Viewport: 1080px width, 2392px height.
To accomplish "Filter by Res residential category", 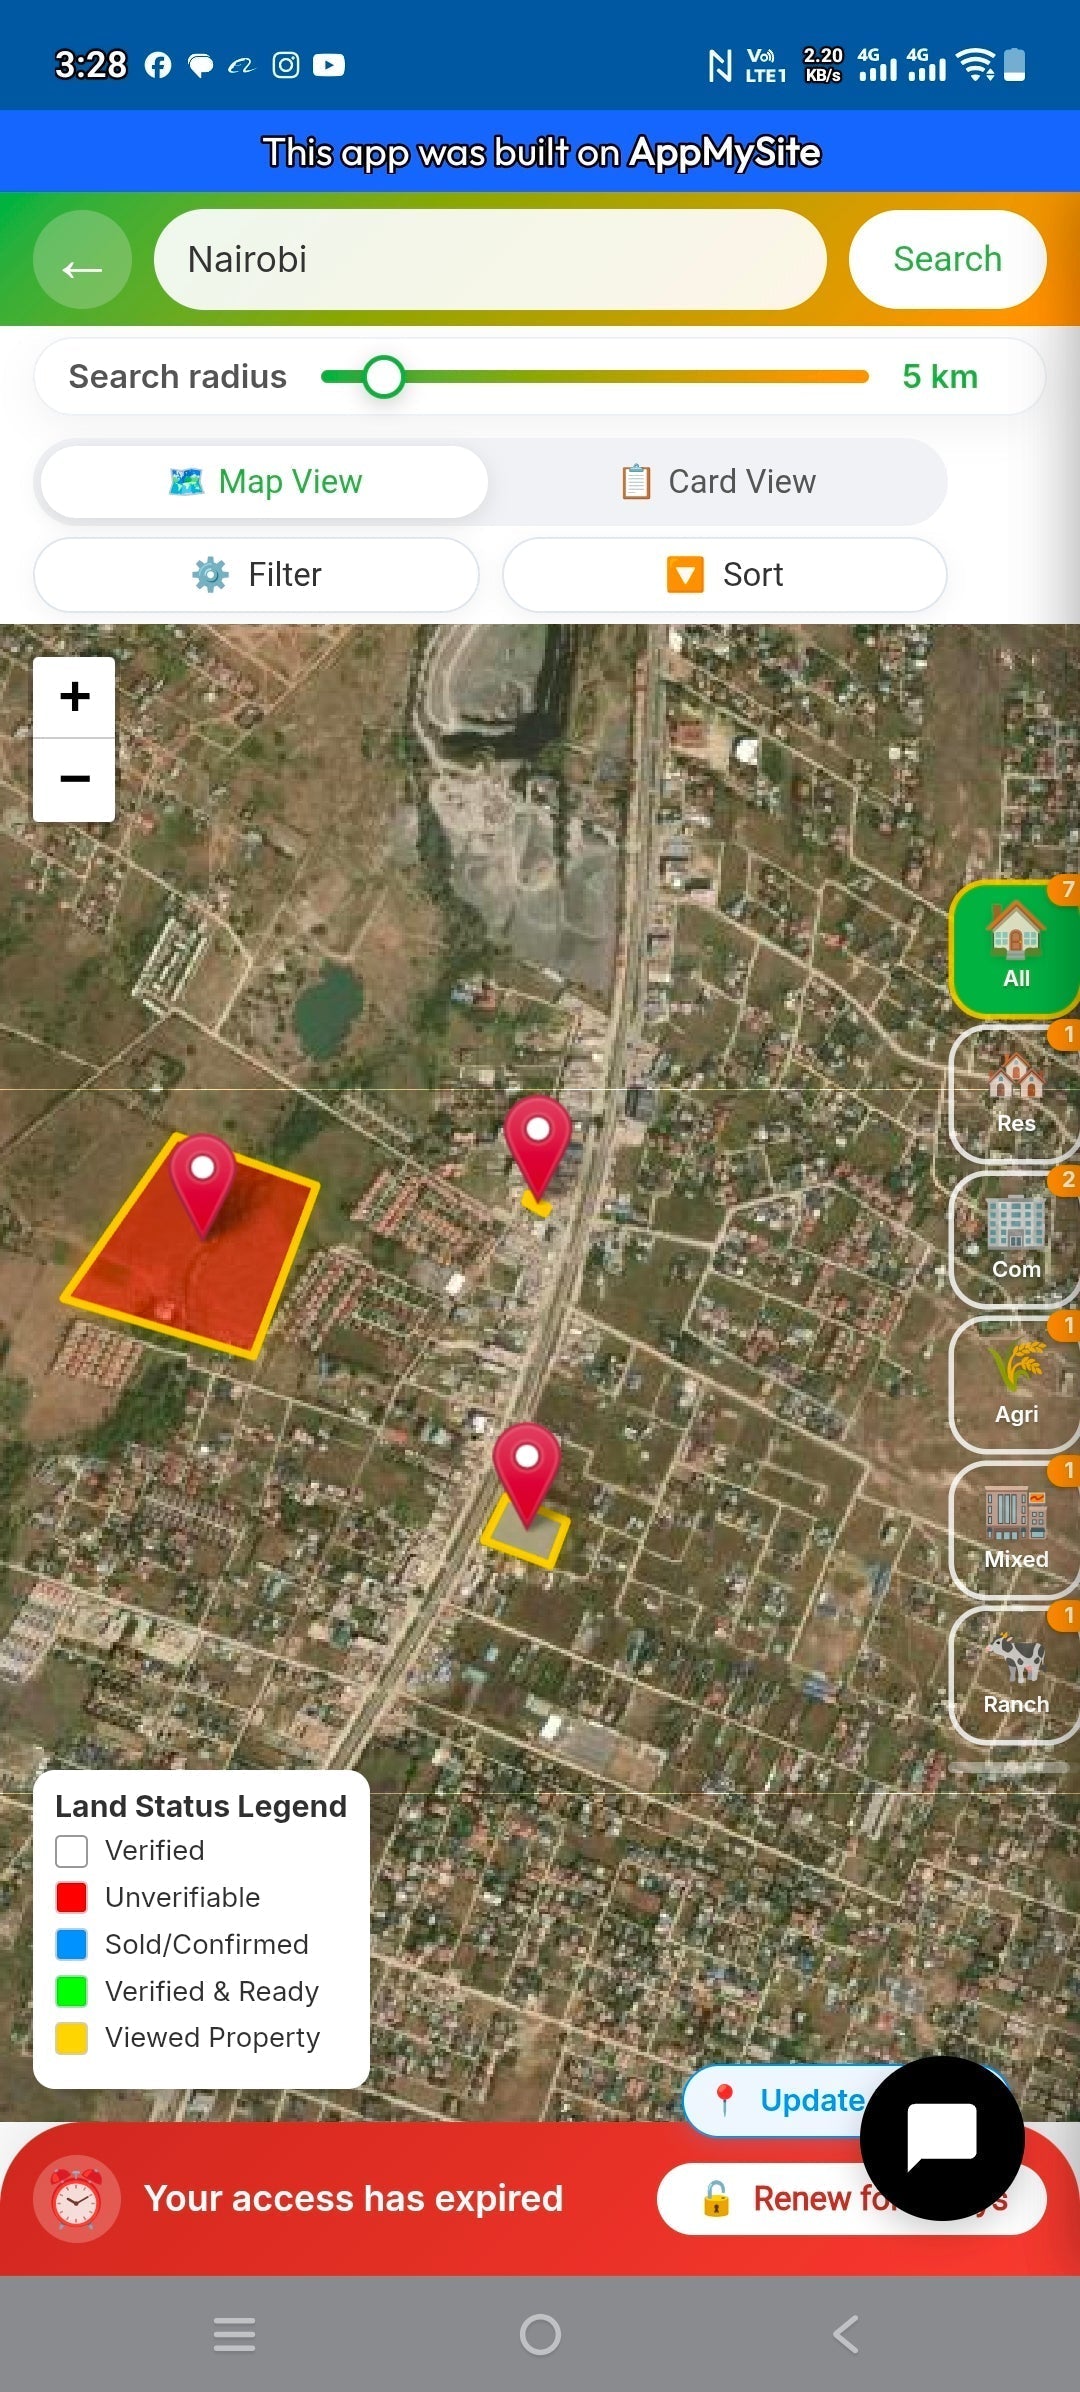I will tap(1014, 1093).
